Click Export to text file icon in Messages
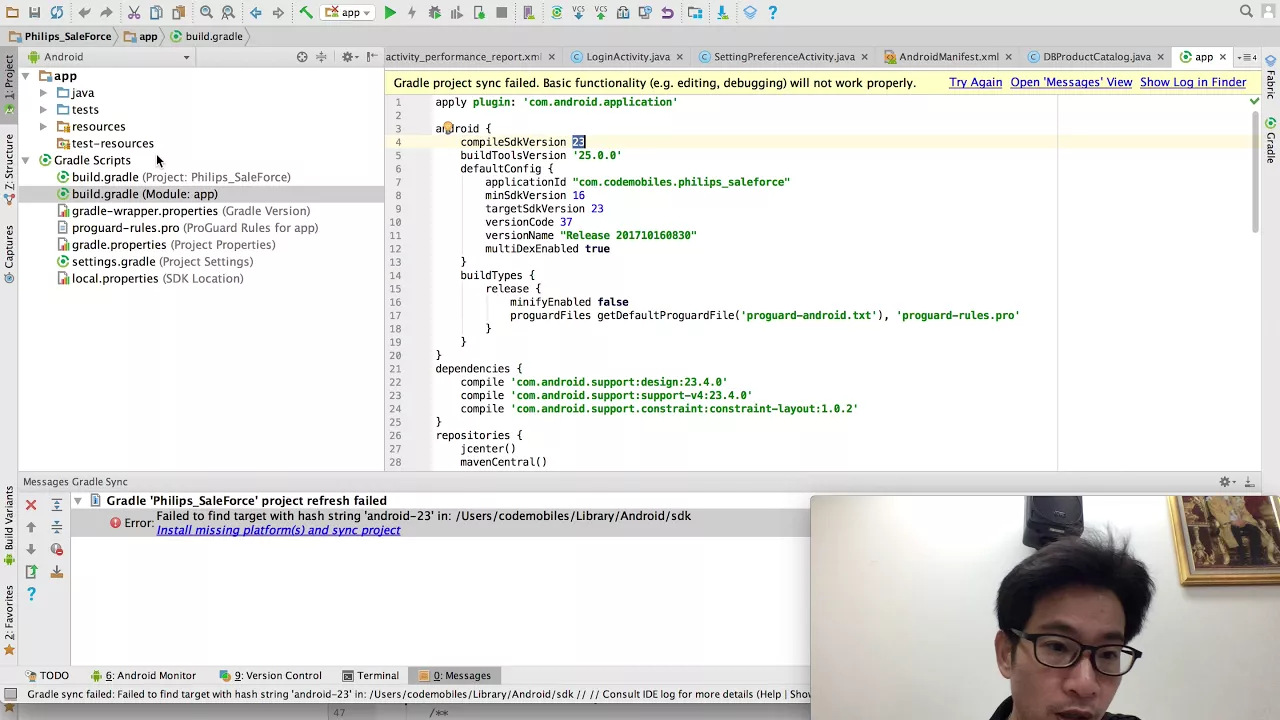 coord(31,572)
